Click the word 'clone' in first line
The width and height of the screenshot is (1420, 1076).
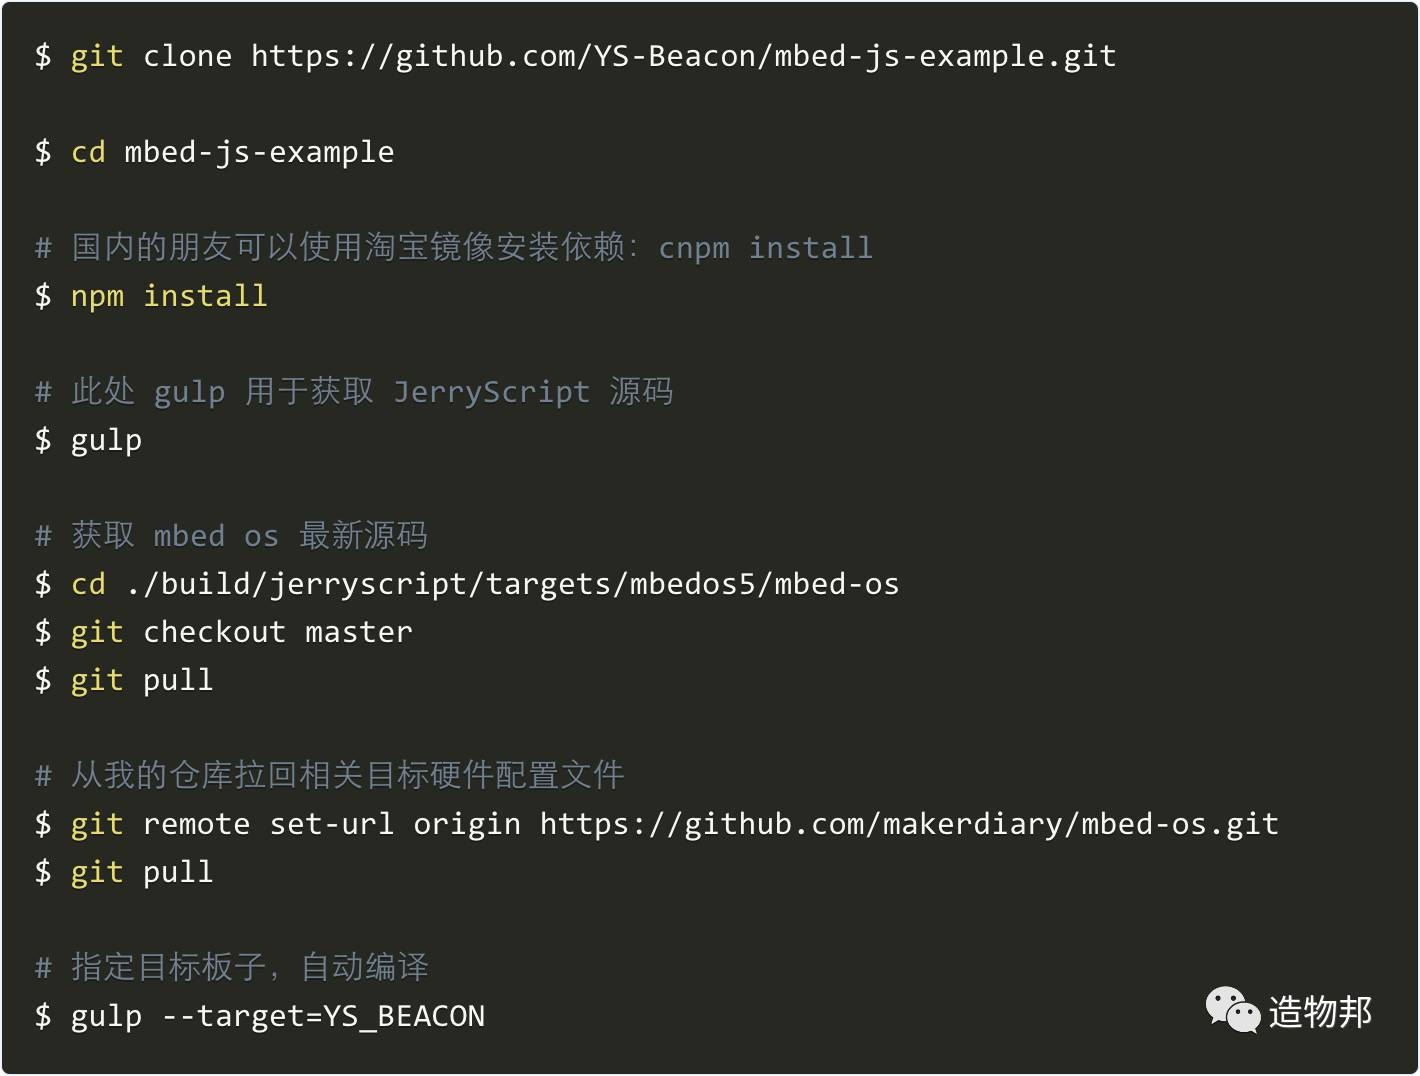click(187, 56)
